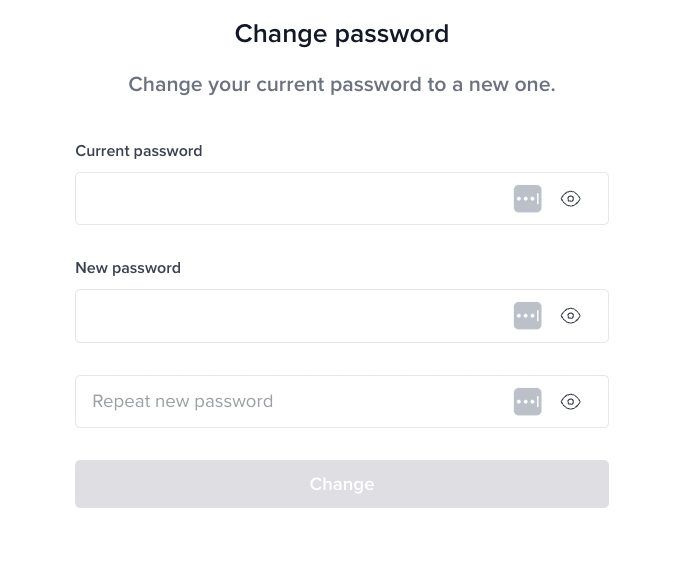Click the Current password label

pos(138,151)
